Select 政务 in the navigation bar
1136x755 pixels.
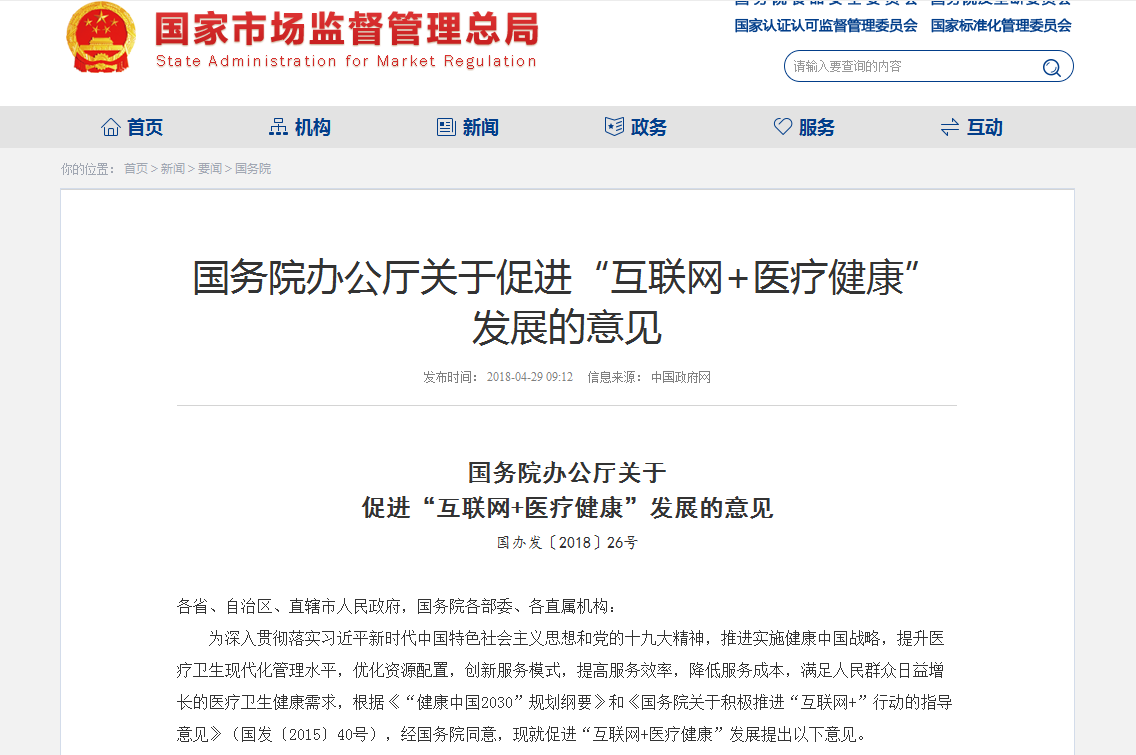click(648, 127)
